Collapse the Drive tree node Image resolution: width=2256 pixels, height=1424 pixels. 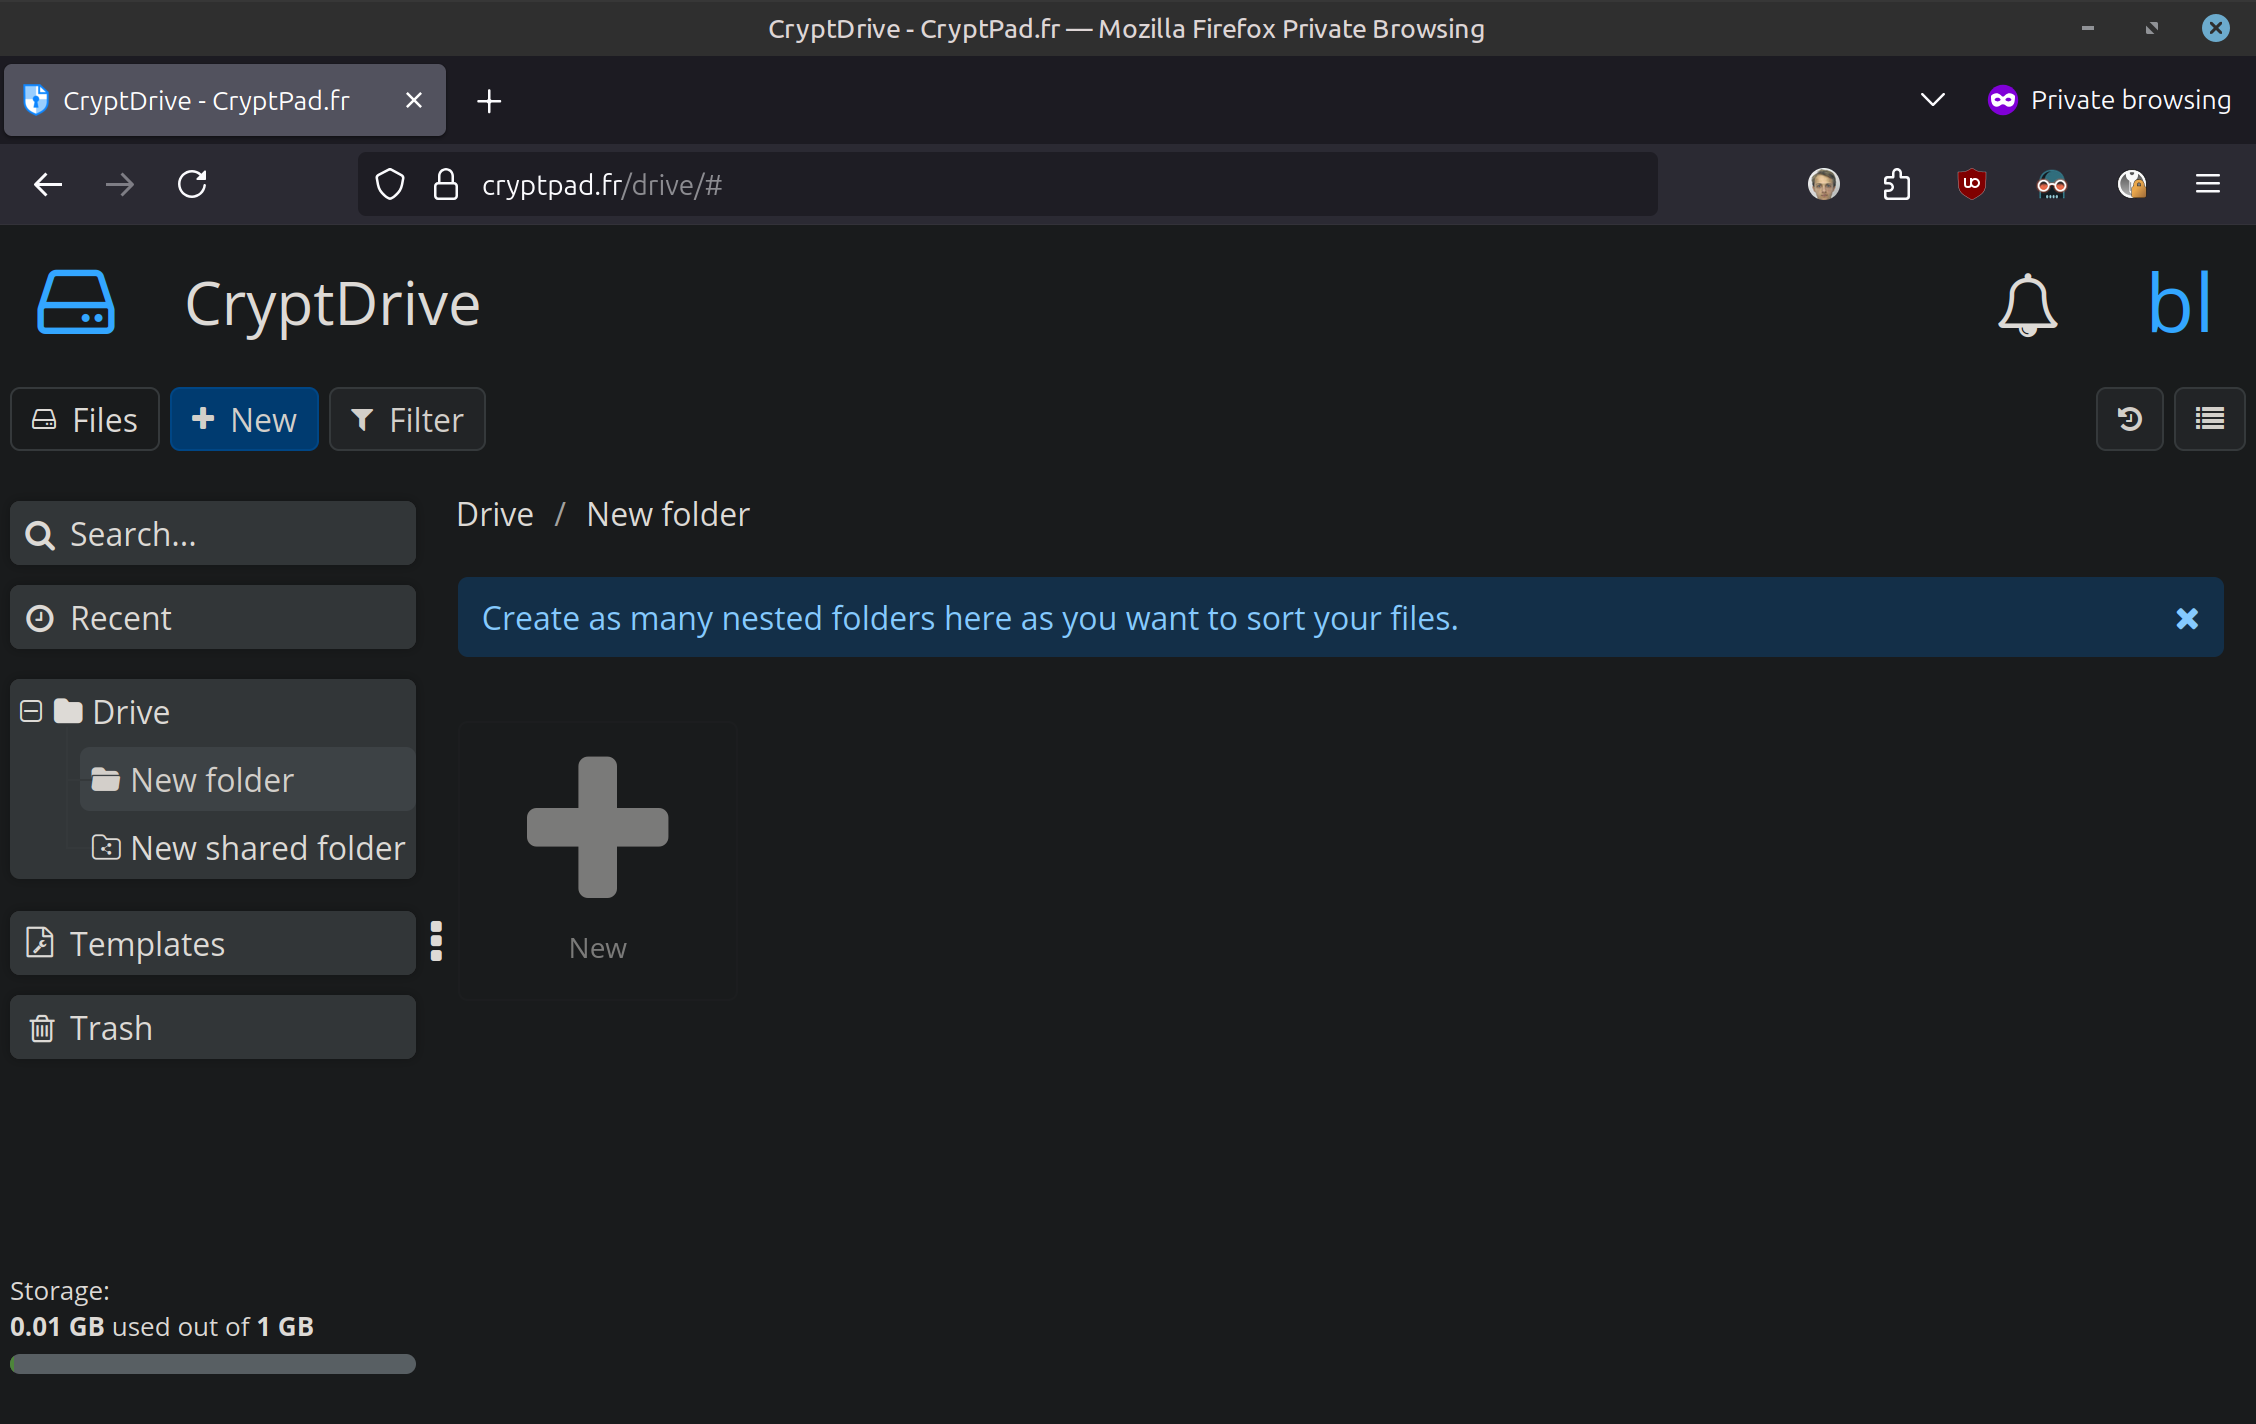point(31,711)
